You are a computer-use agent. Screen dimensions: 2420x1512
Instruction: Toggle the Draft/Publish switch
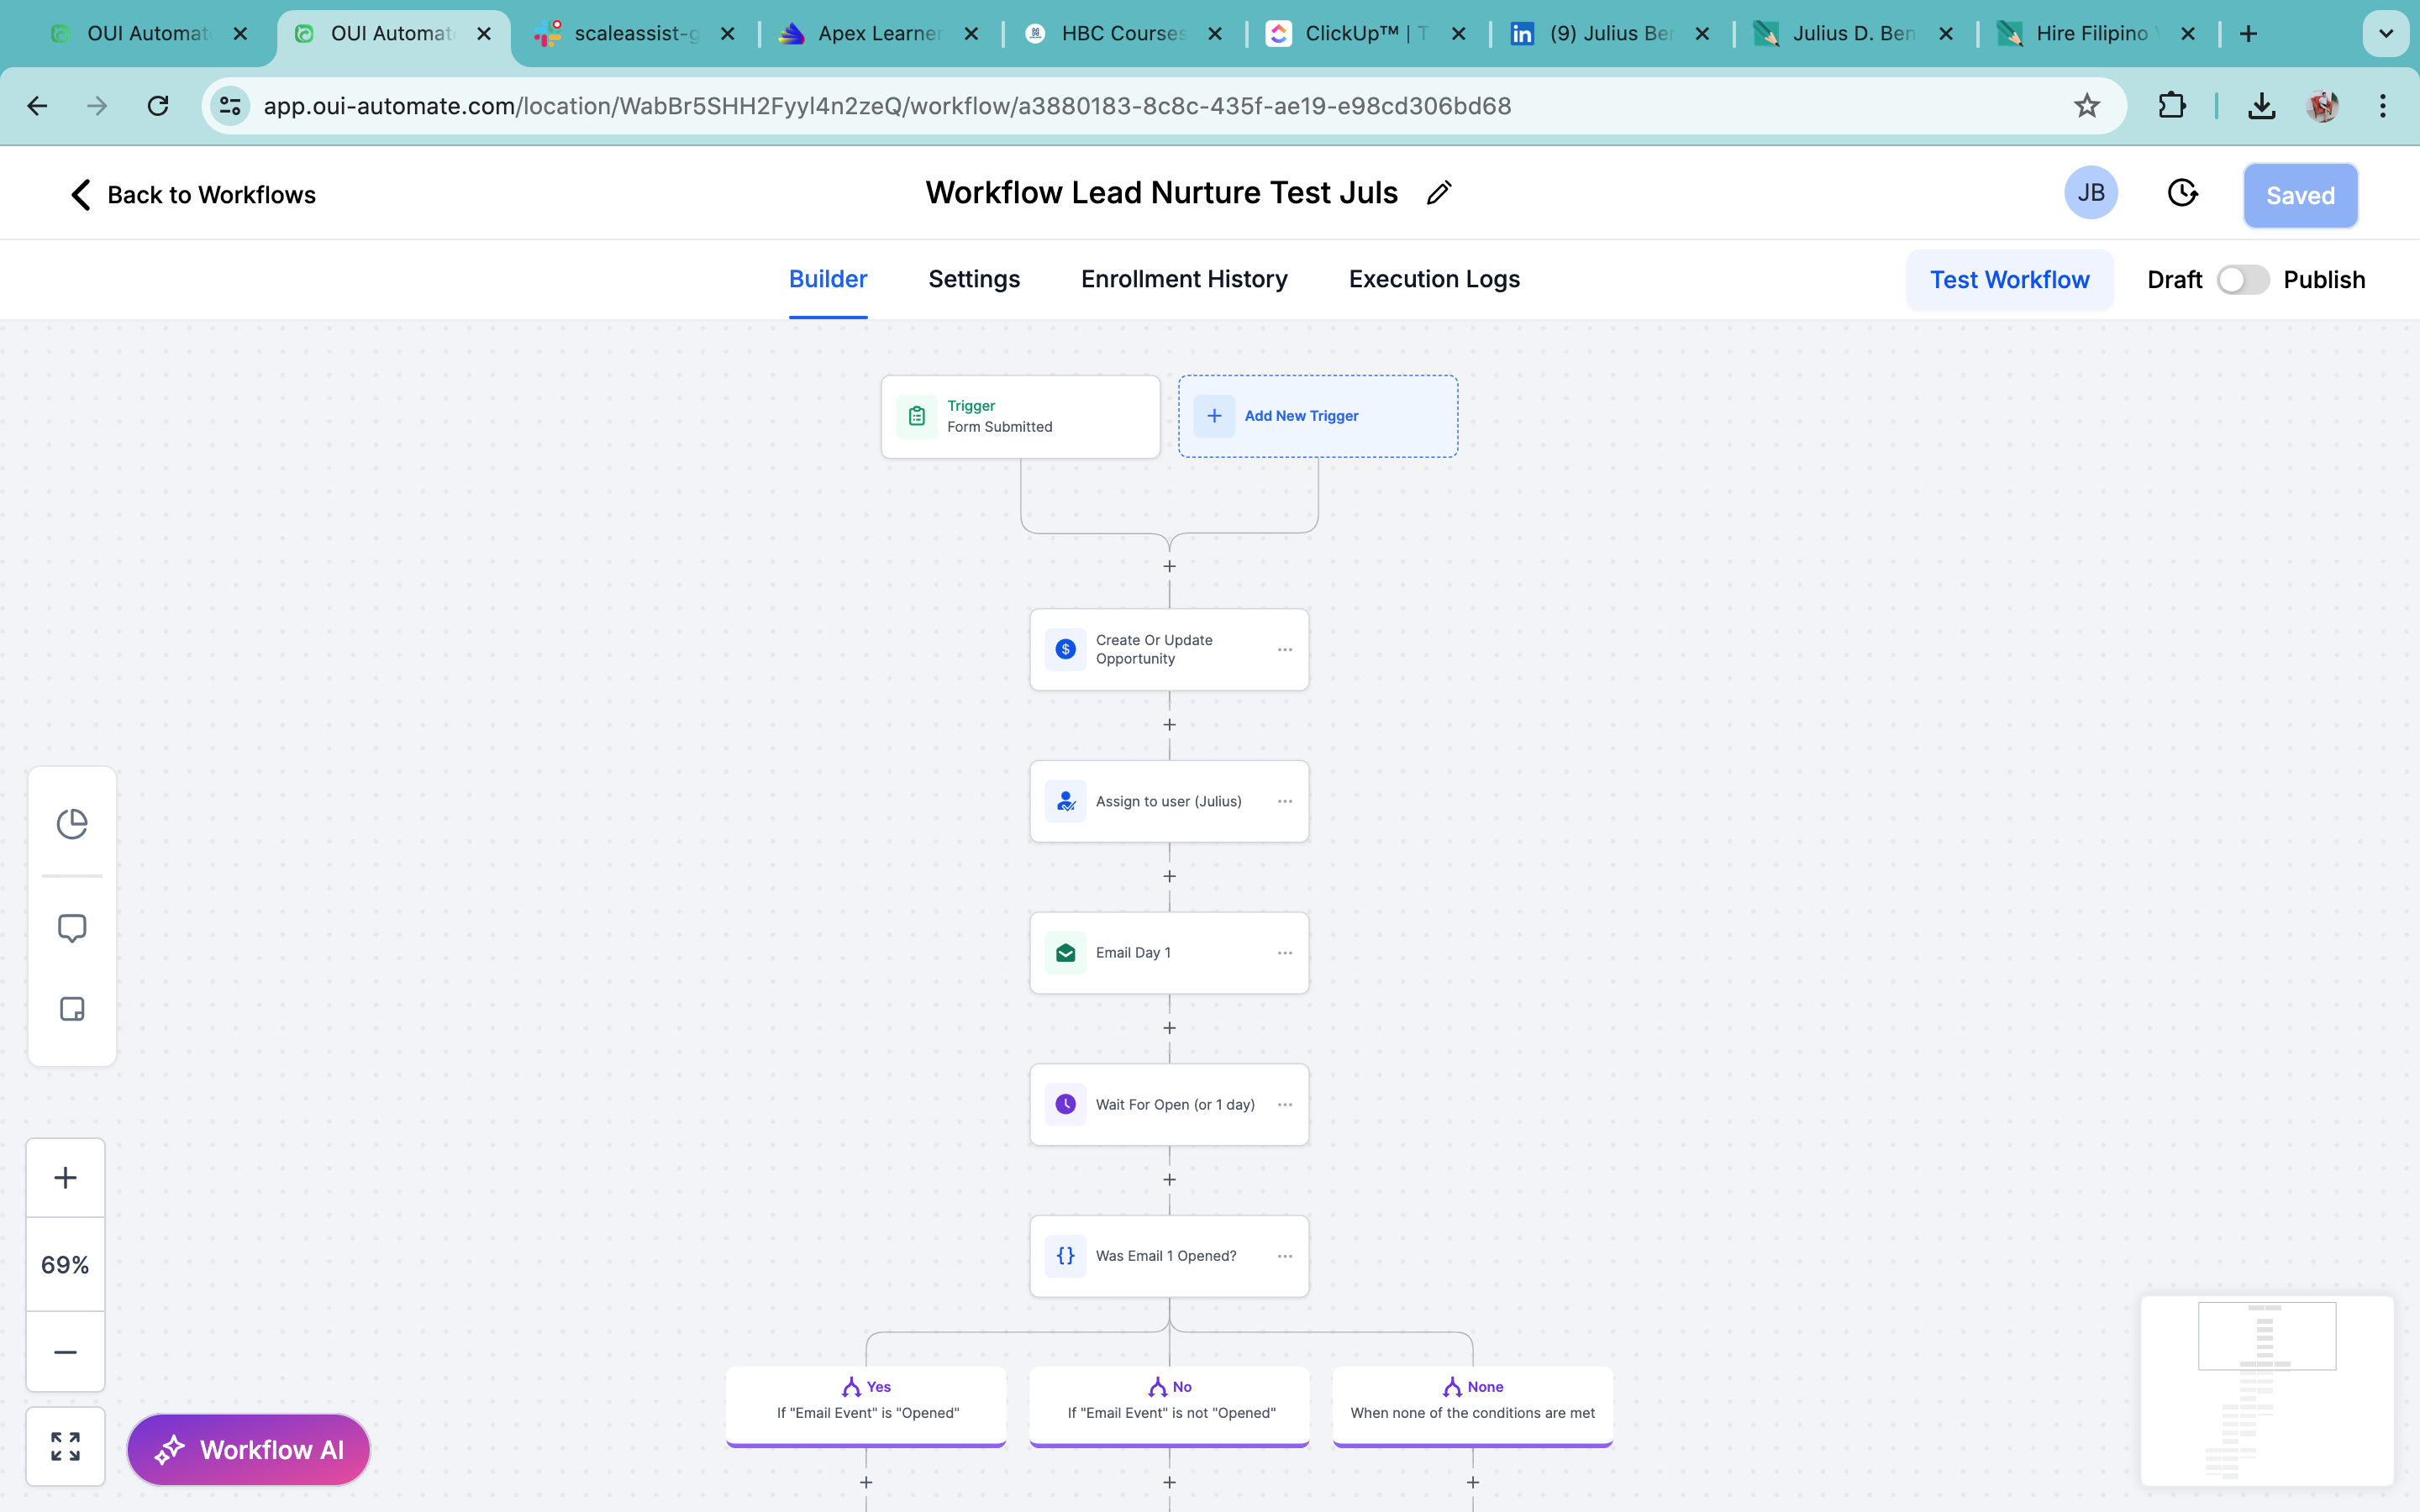[2242, 280]
